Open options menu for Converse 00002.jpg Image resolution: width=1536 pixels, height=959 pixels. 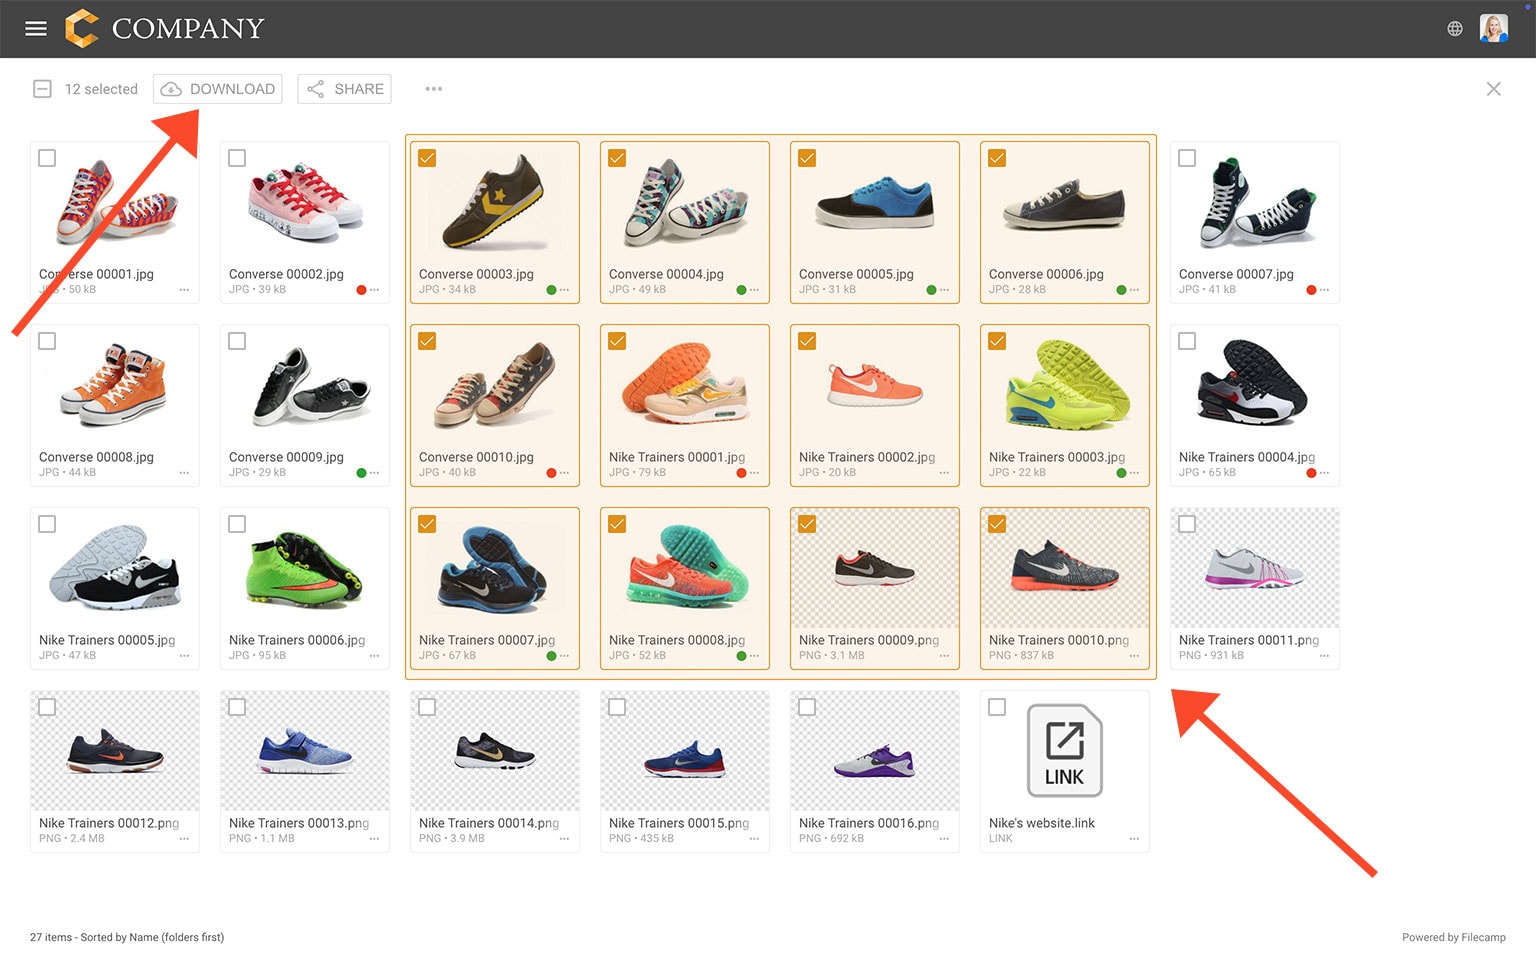[374, 290]
